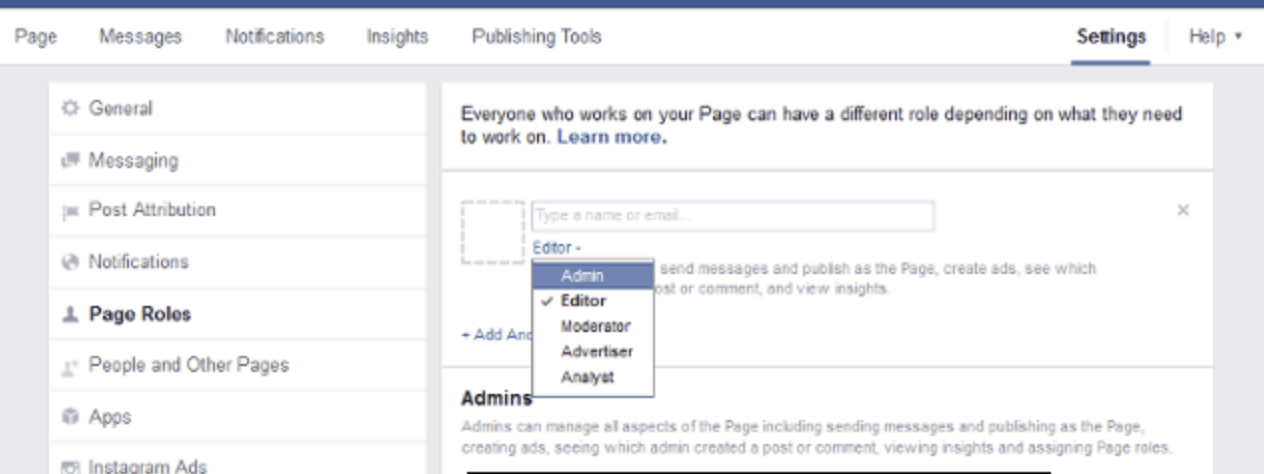
Task: Click the General gear icon in sidebar
Action: [x=70, y=108]
